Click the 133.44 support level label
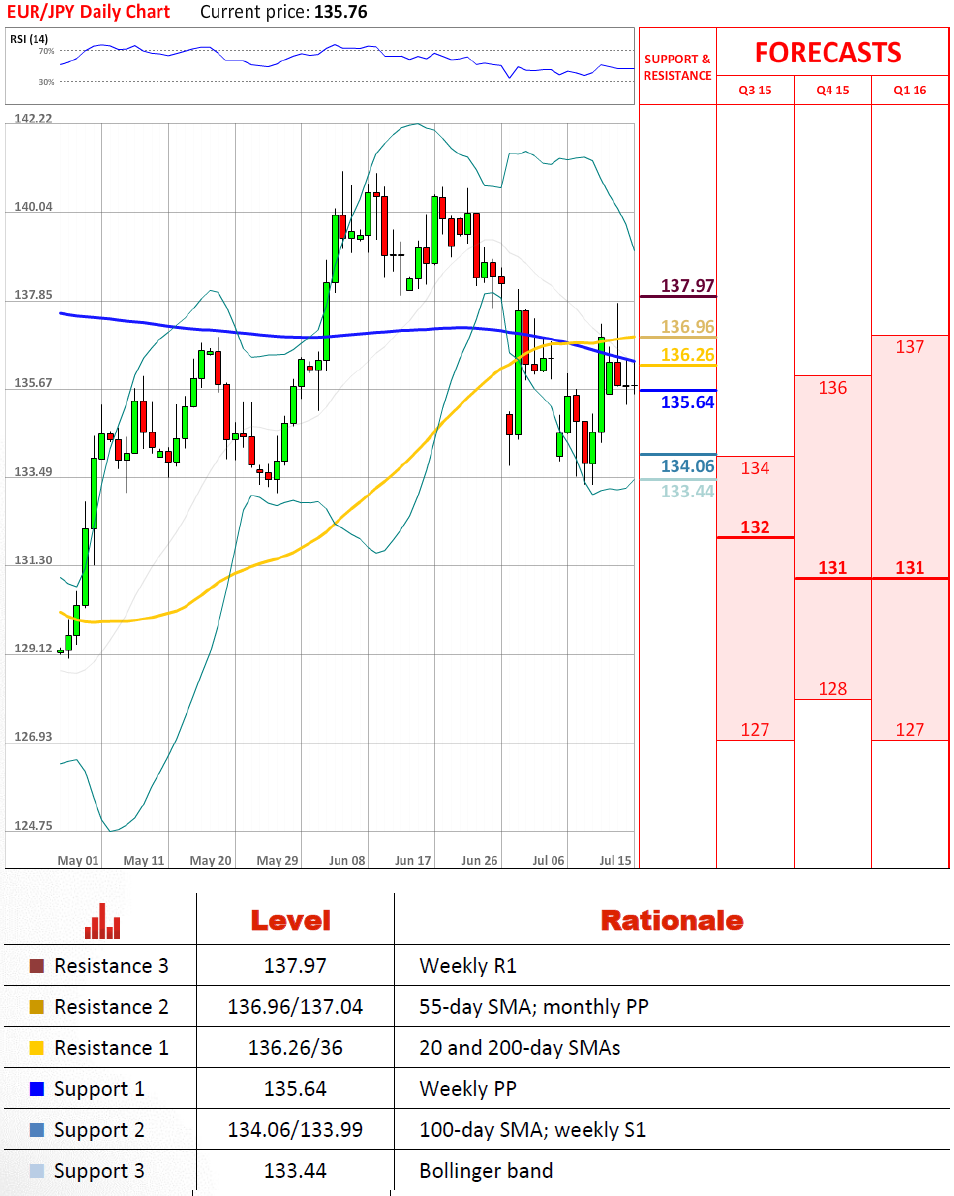Image resolution: width=954 pixels, height=1196 pixels. tap(687, 491)
